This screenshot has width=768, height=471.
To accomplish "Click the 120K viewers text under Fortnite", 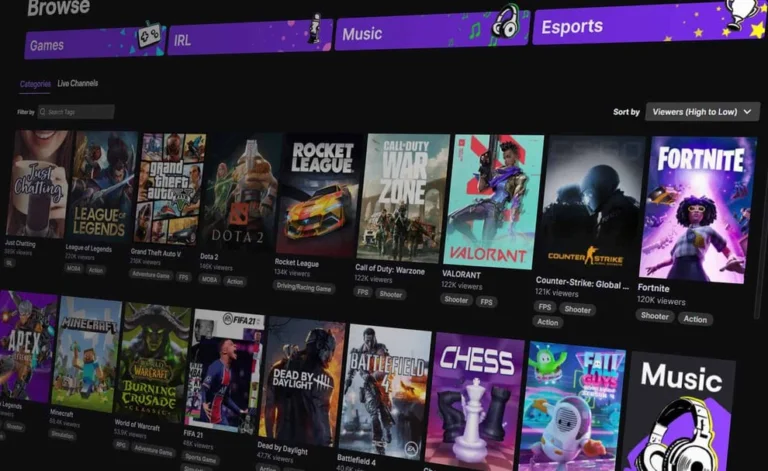I will coord(661,301).
